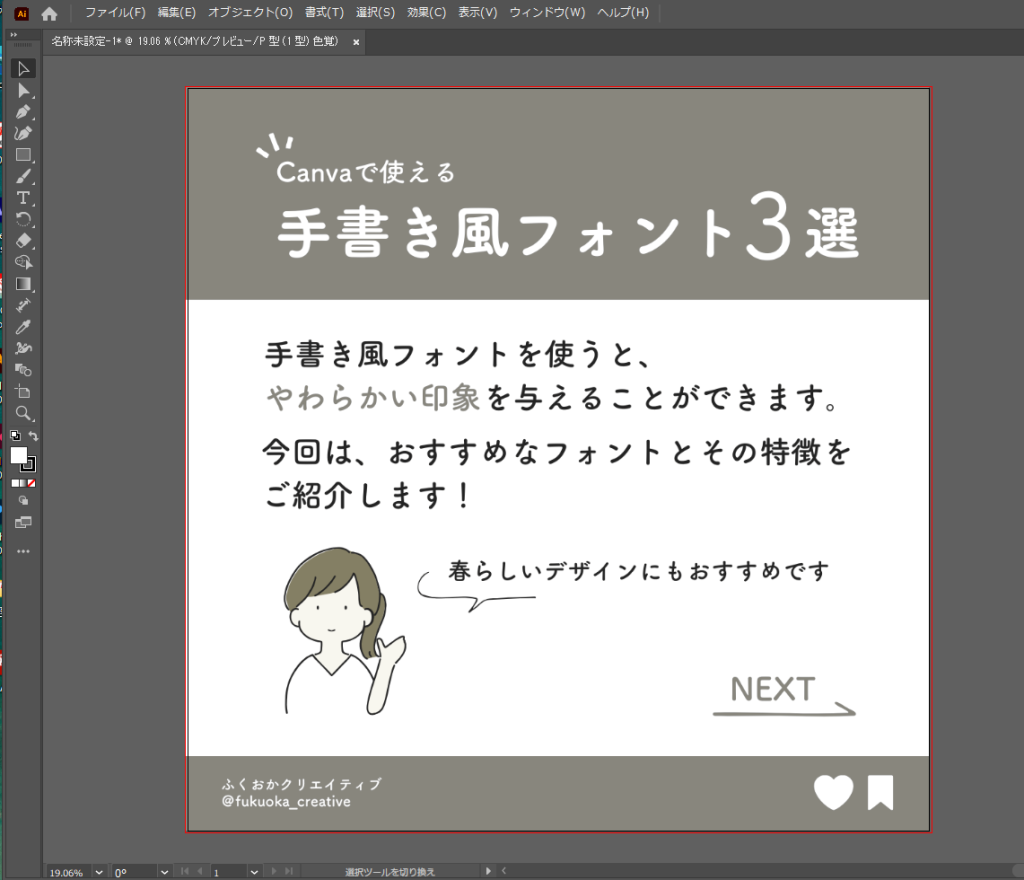Screen dimensions: 1024x880
Task: Go to Illustrator Home screen
Action: click(x=49, y=14)
